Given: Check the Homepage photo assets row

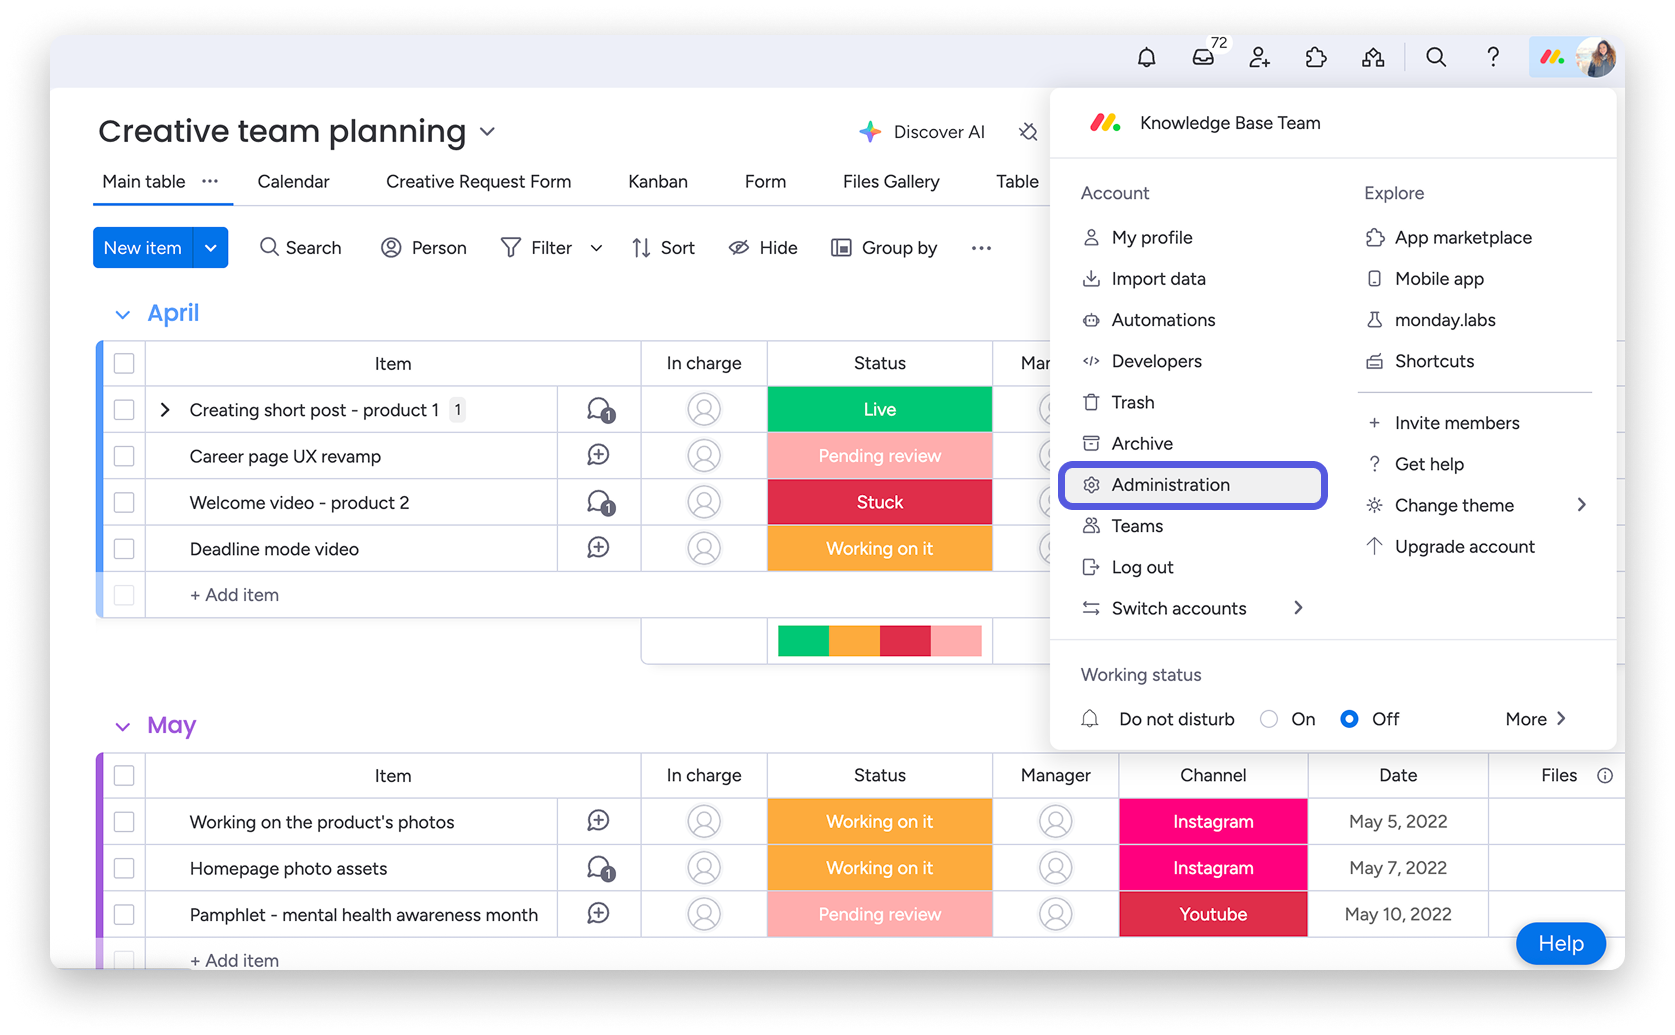Looking at the screenshot, I should [124, 868].
